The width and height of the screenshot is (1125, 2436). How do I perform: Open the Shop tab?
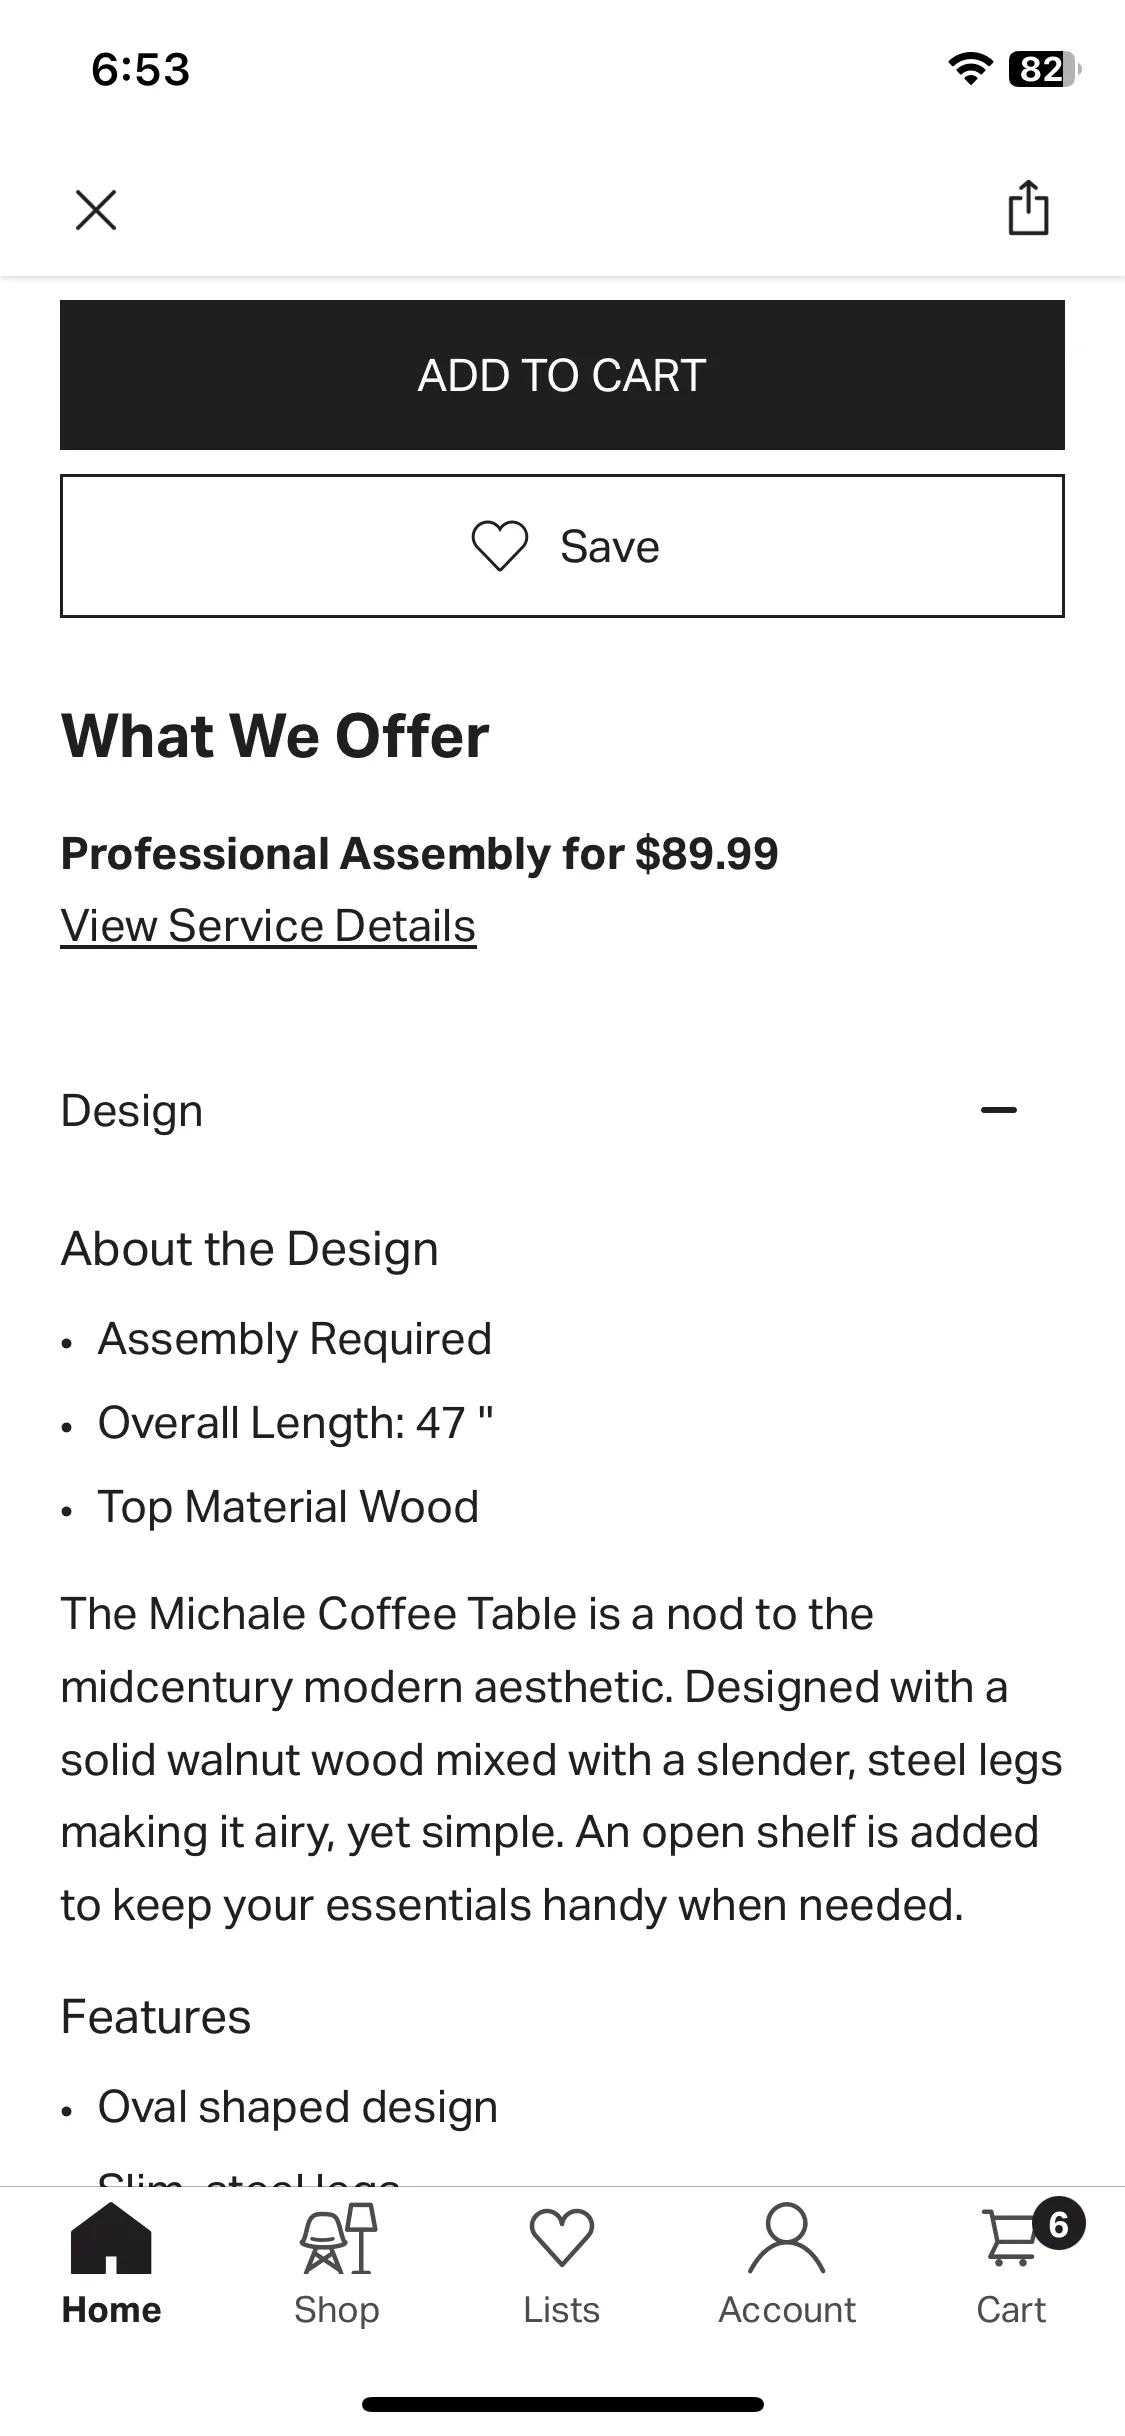coord(337,2266)
